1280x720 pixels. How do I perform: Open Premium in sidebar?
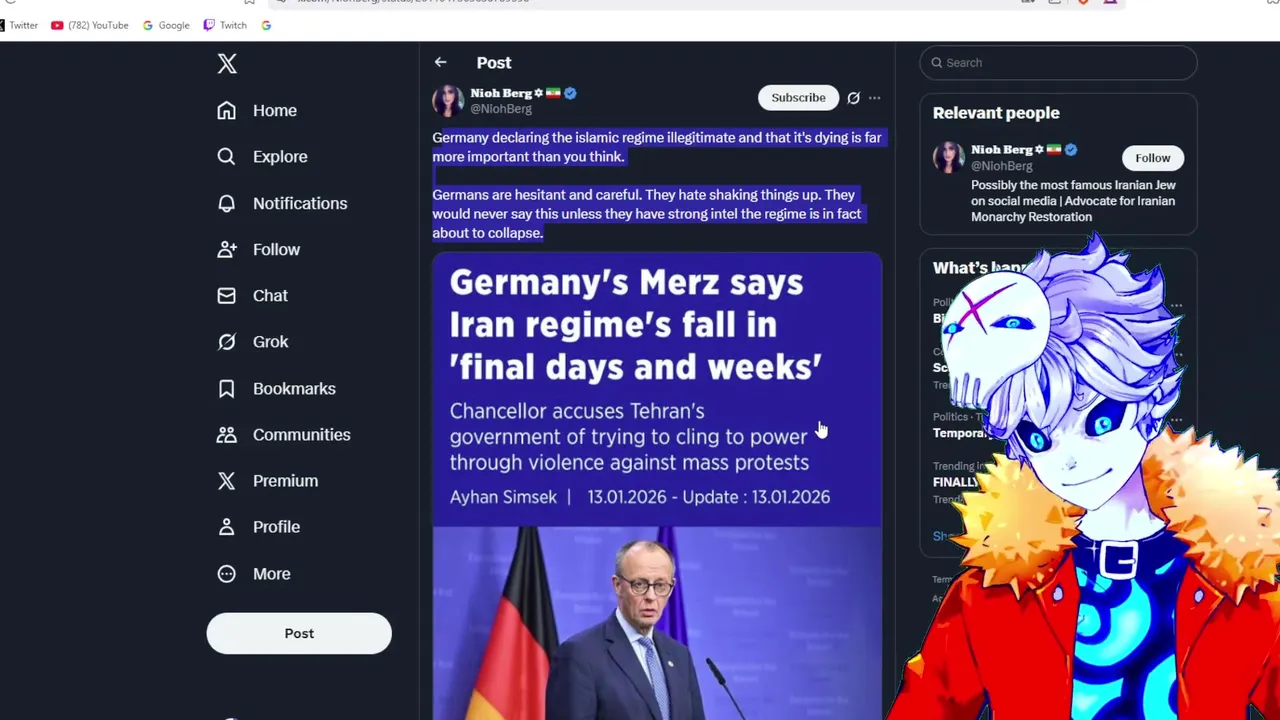click(267, 481)
